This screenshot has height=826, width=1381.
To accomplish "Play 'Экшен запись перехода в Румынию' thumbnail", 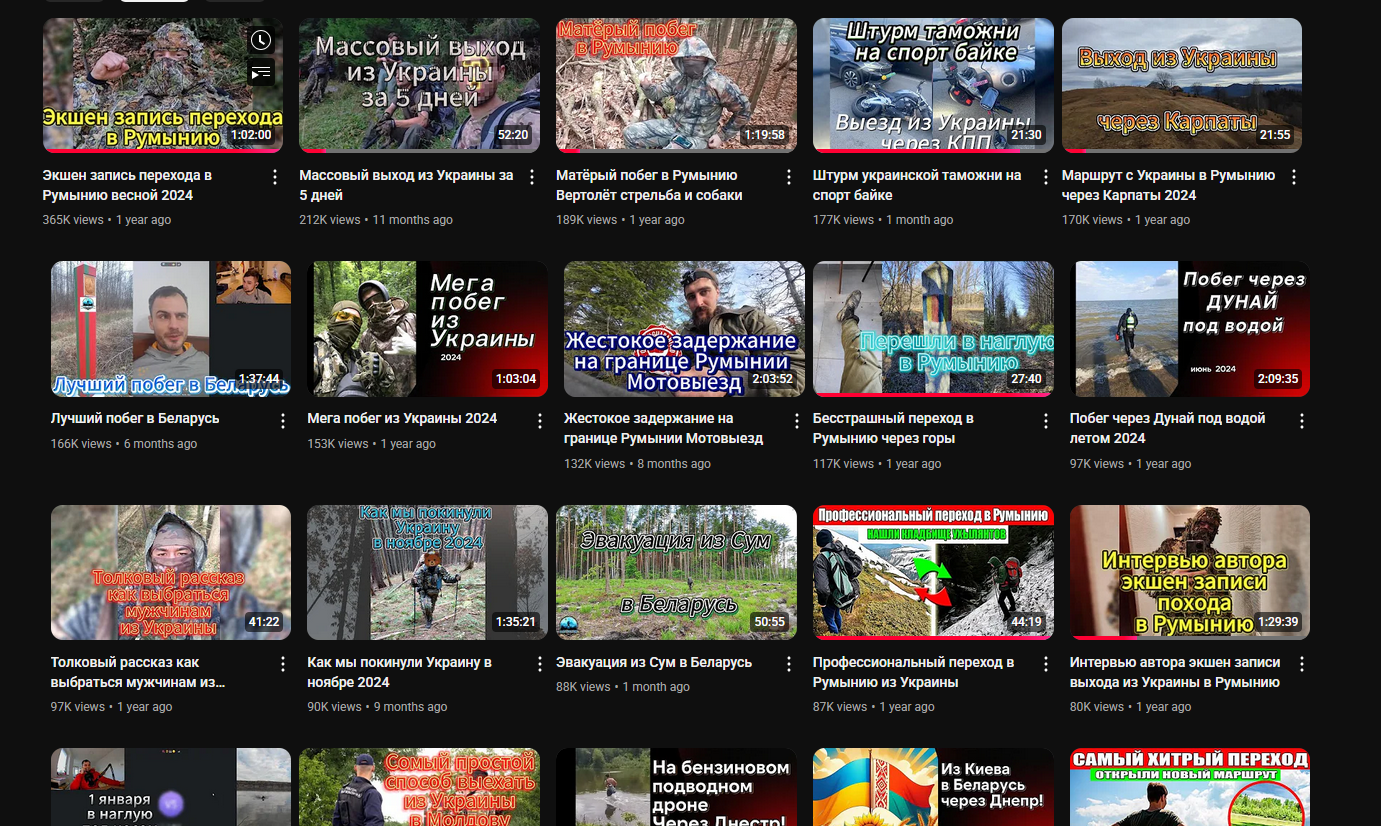I will coord(162,85).
